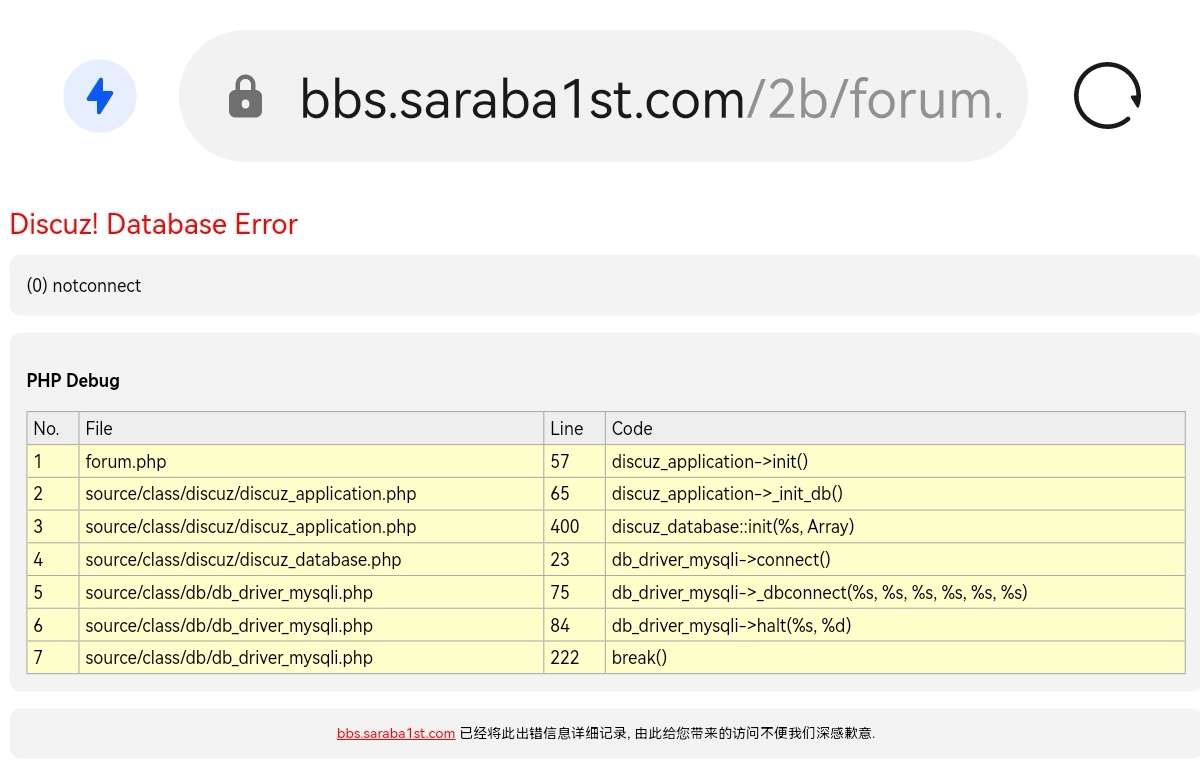Select the line number 400 cell

click(x=574, y=527)
